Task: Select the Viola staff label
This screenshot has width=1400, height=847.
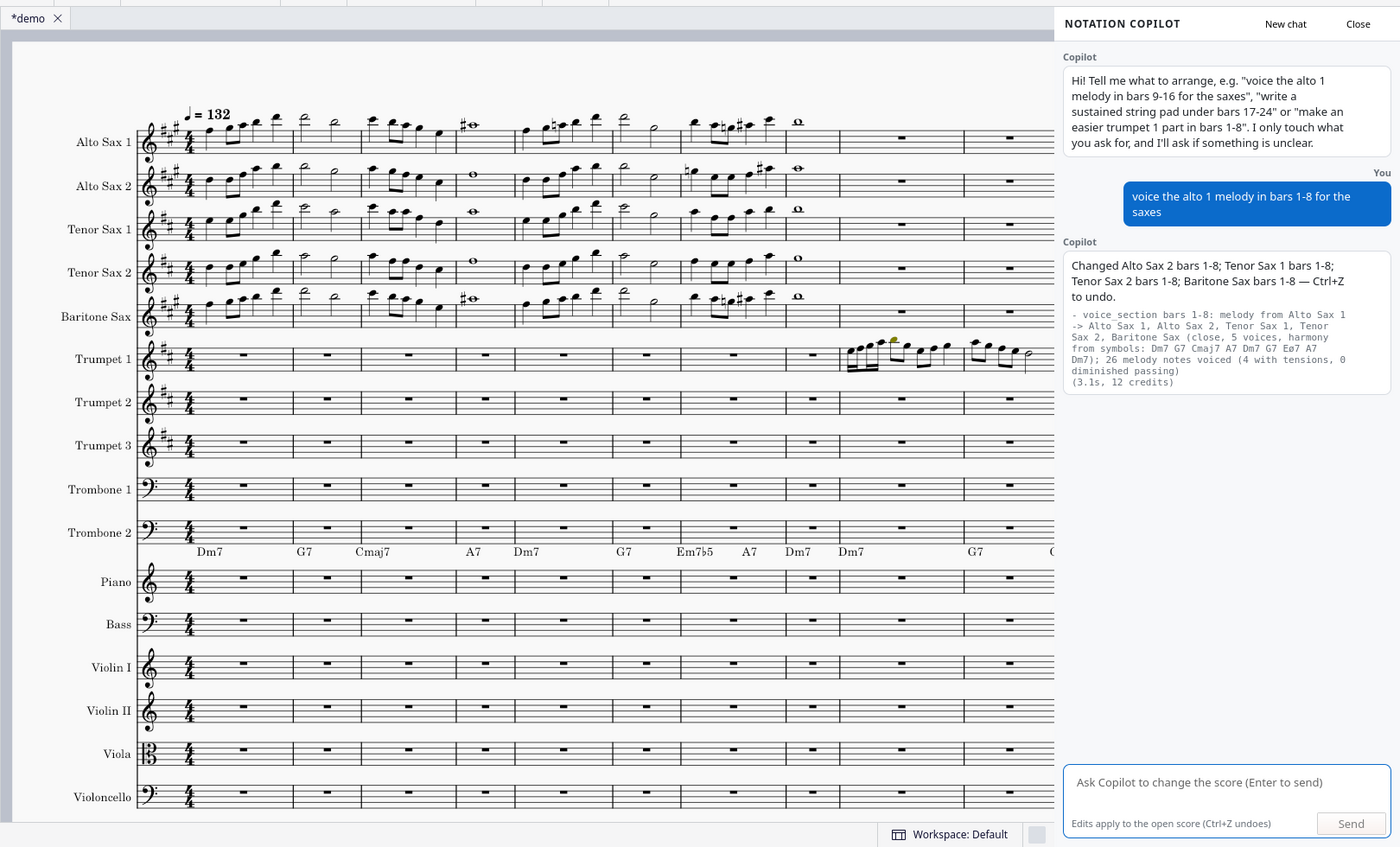Action: (x=118, y=754)
